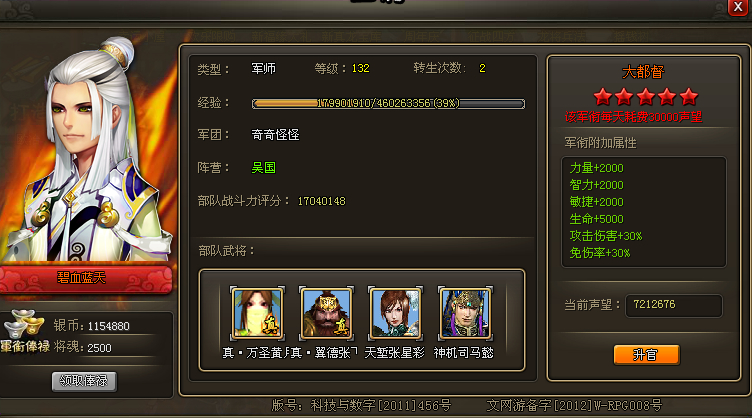Screen dimensions: 752x418
Task: Select the 真·翼德张飞 general portrait
Action: pyautogui.click(x=326, y=313)
